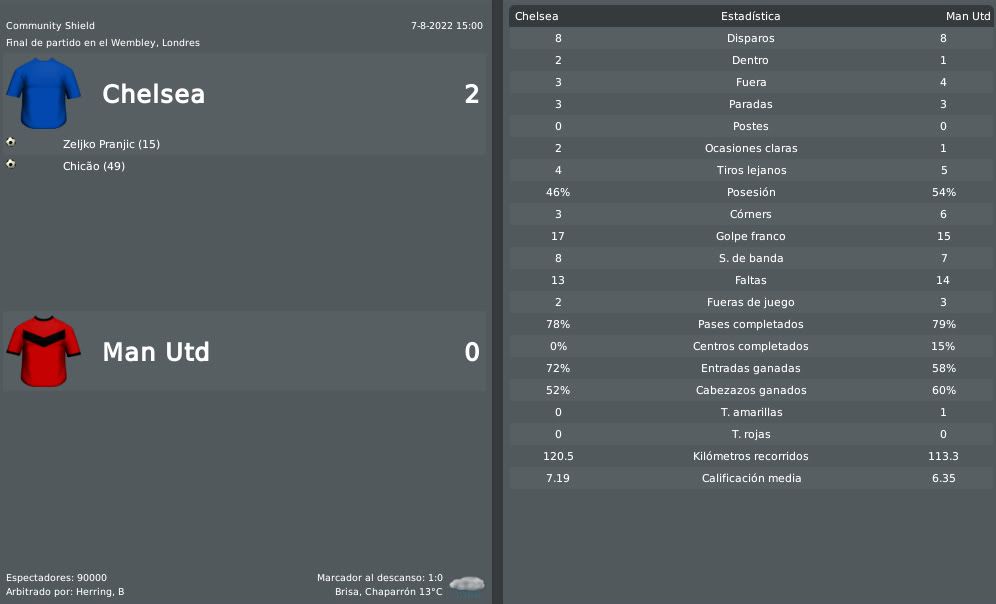Click the Man Utd column header
Viewport: 996px width, 604px height.
point(967,17)
